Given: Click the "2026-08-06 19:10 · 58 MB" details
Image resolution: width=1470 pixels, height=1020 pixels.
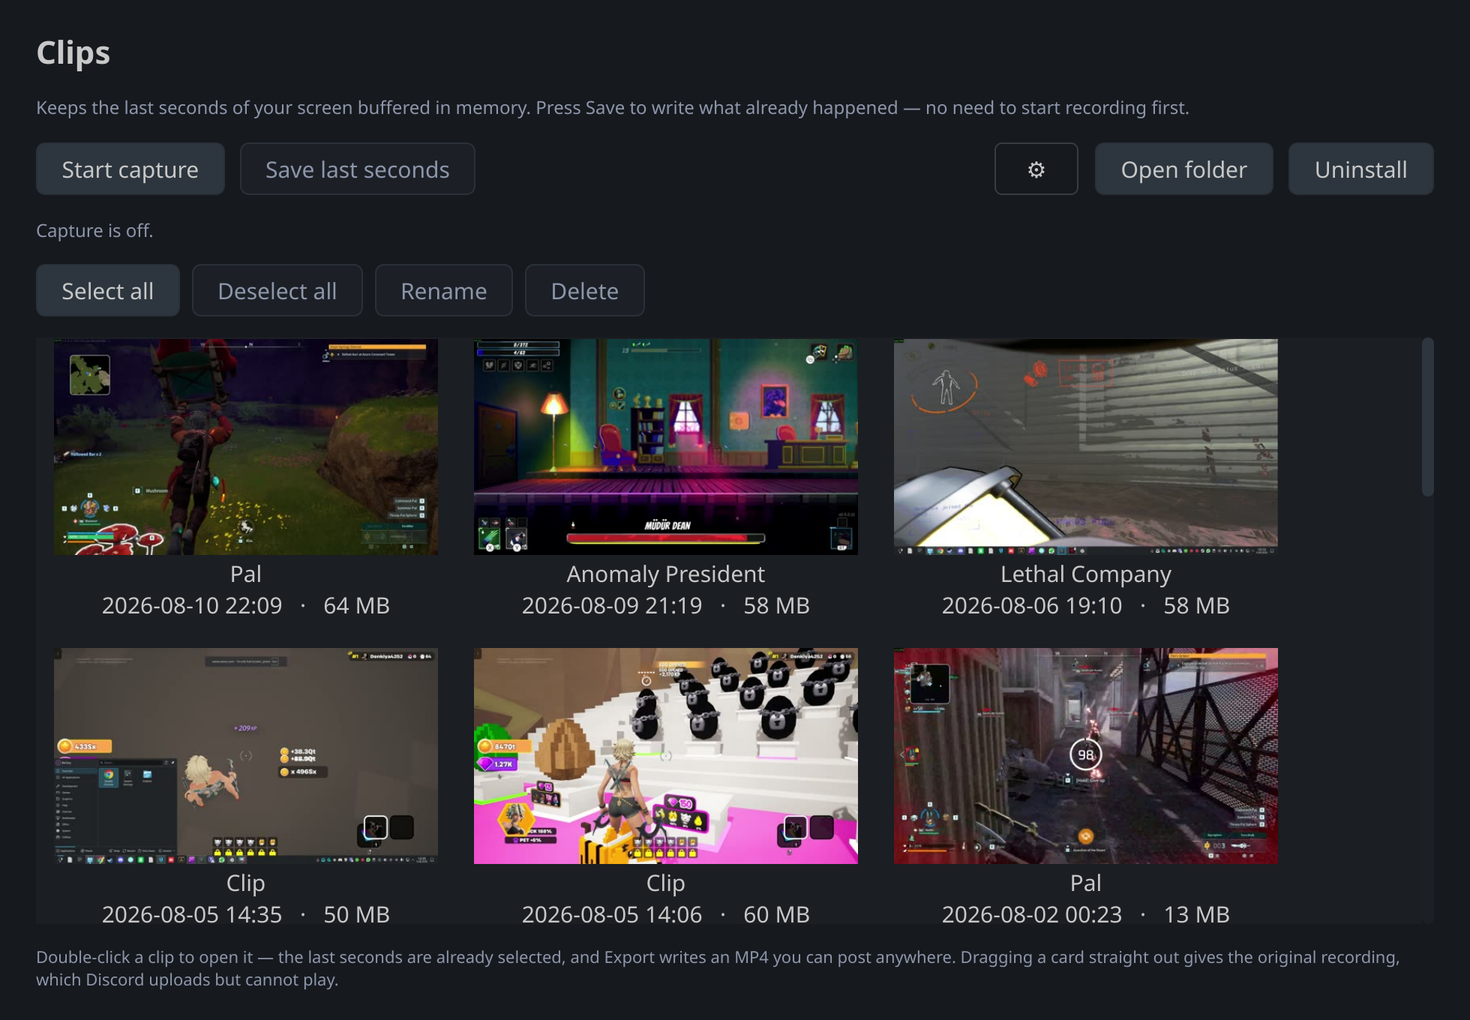Looking at the screenshot, I should tap(1086, 606).
